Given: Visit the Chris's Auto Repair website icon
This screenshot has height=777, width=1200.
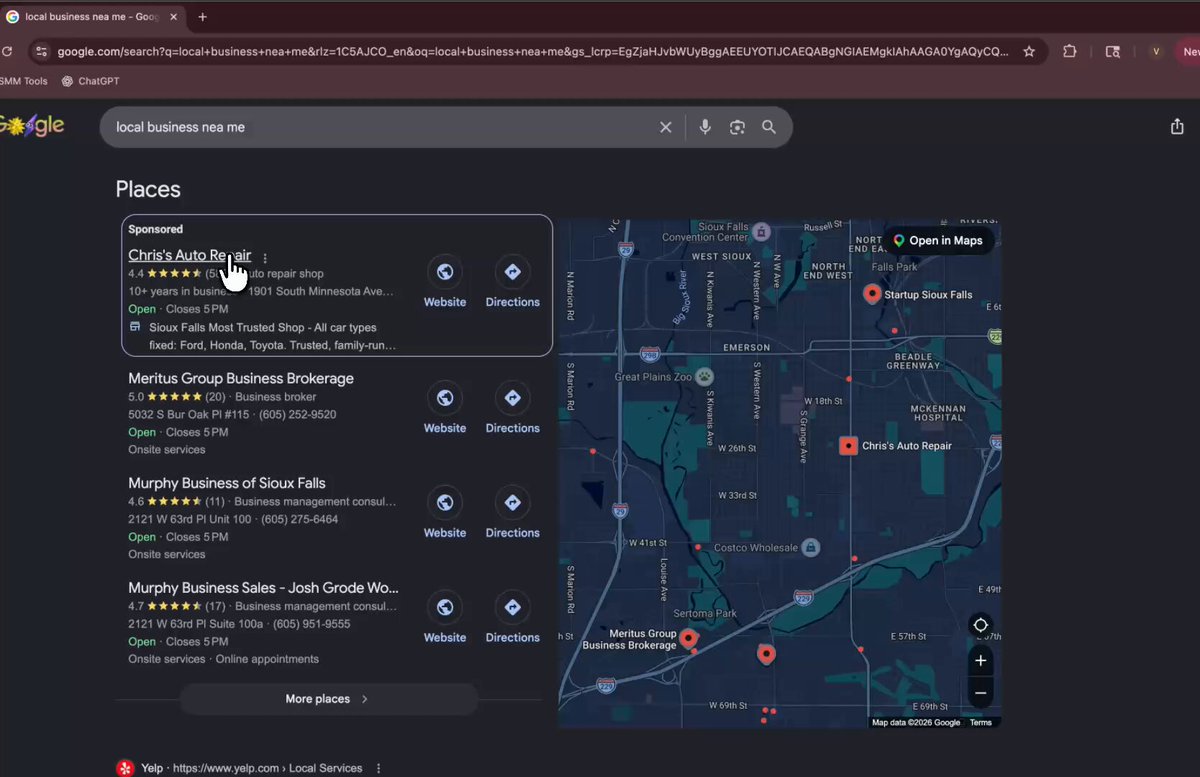Looking at the screenshot, I should tap(445, 271).
